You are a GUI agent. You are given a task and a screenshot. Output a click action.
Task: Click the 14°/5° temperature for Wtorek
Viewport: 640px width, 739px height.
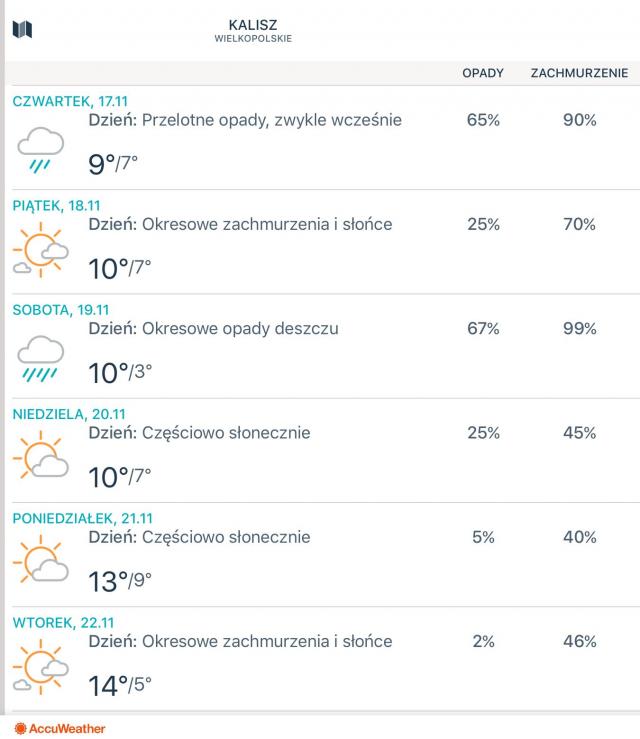(x=120, y=686)
